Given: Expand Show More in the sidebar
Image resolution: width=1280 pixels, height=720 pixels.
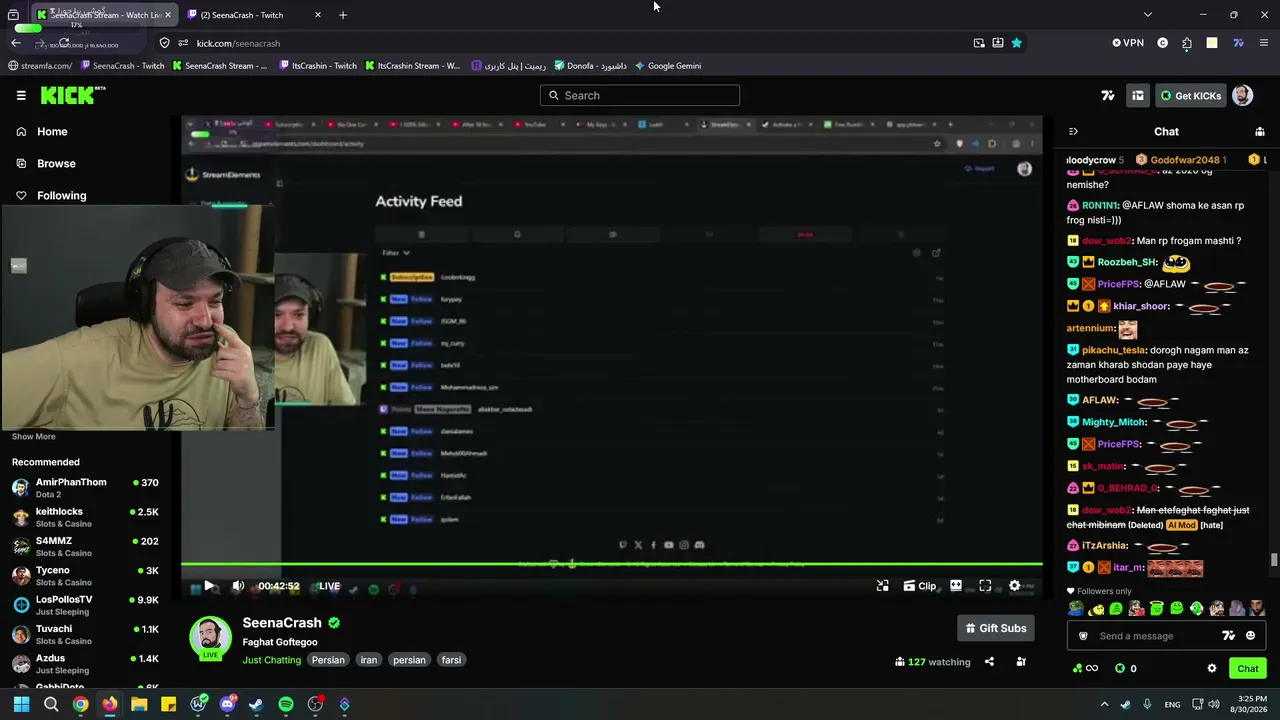Looking at the screenshot, I should 34,436.
